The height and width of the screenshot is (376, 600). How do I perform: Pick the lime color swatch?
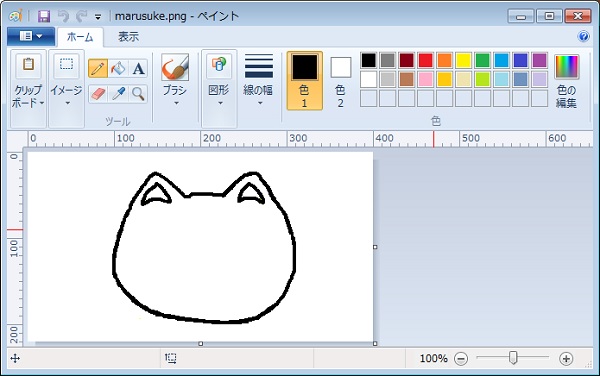(483, 79)
